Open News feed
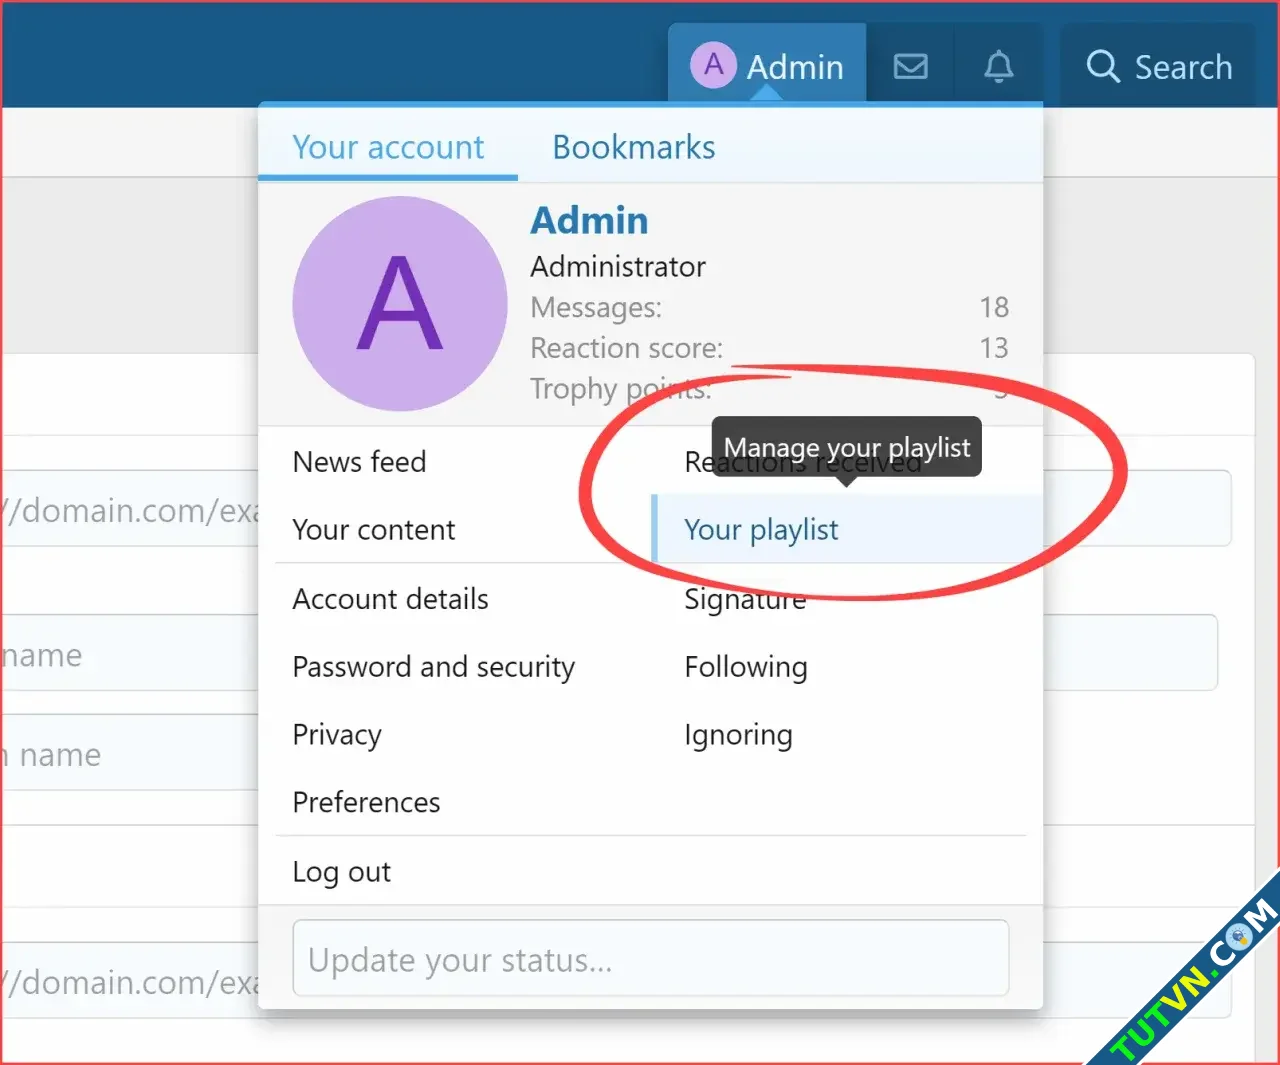This screenshot has height=1065, width=1280. click(x=359, y=462)
